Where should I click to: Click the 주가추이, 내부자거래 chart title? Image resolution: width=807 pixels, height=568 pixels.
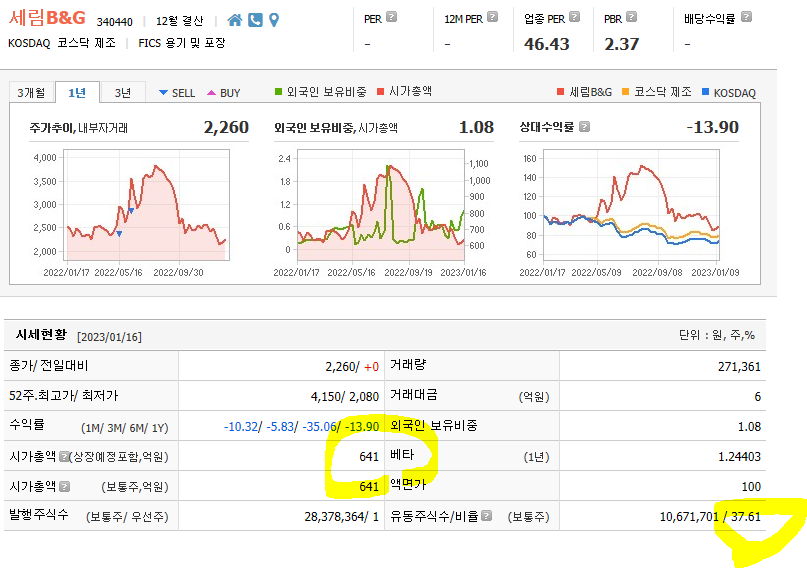(79, 128)
